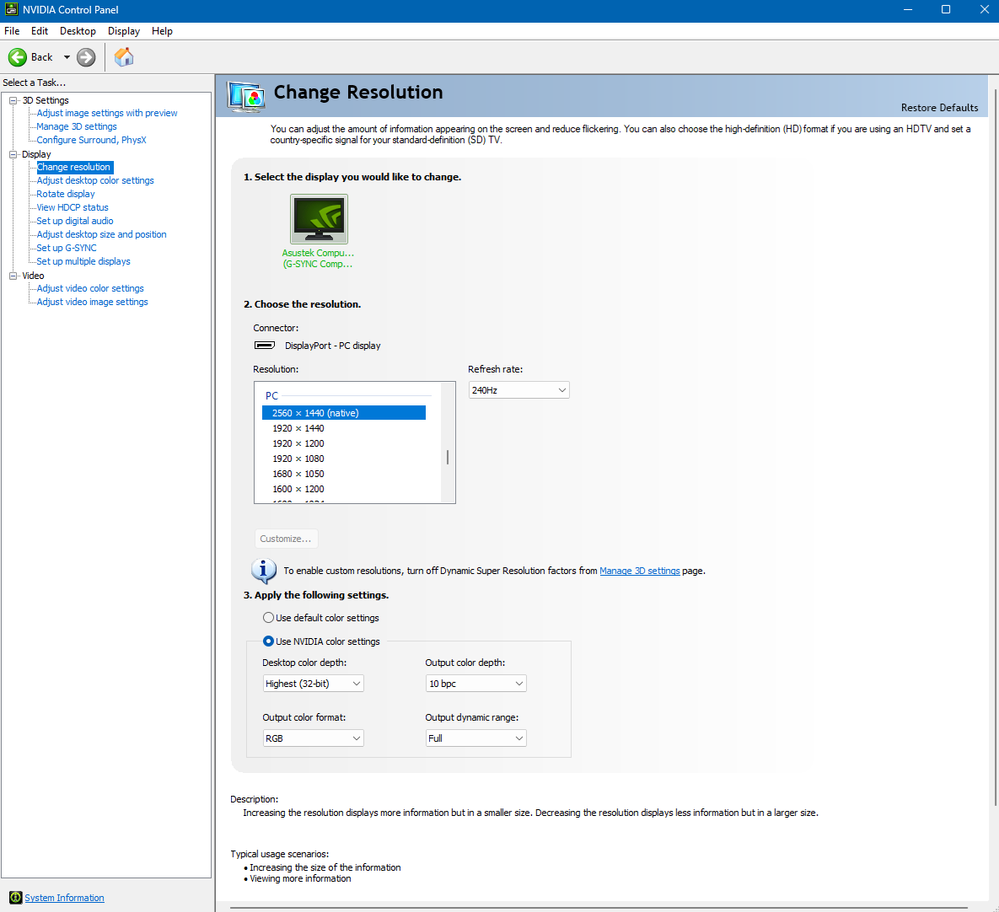Click the blue information icon
This screenshot has width=999, height=912.
pyautogui.click(x=264, y=570)
